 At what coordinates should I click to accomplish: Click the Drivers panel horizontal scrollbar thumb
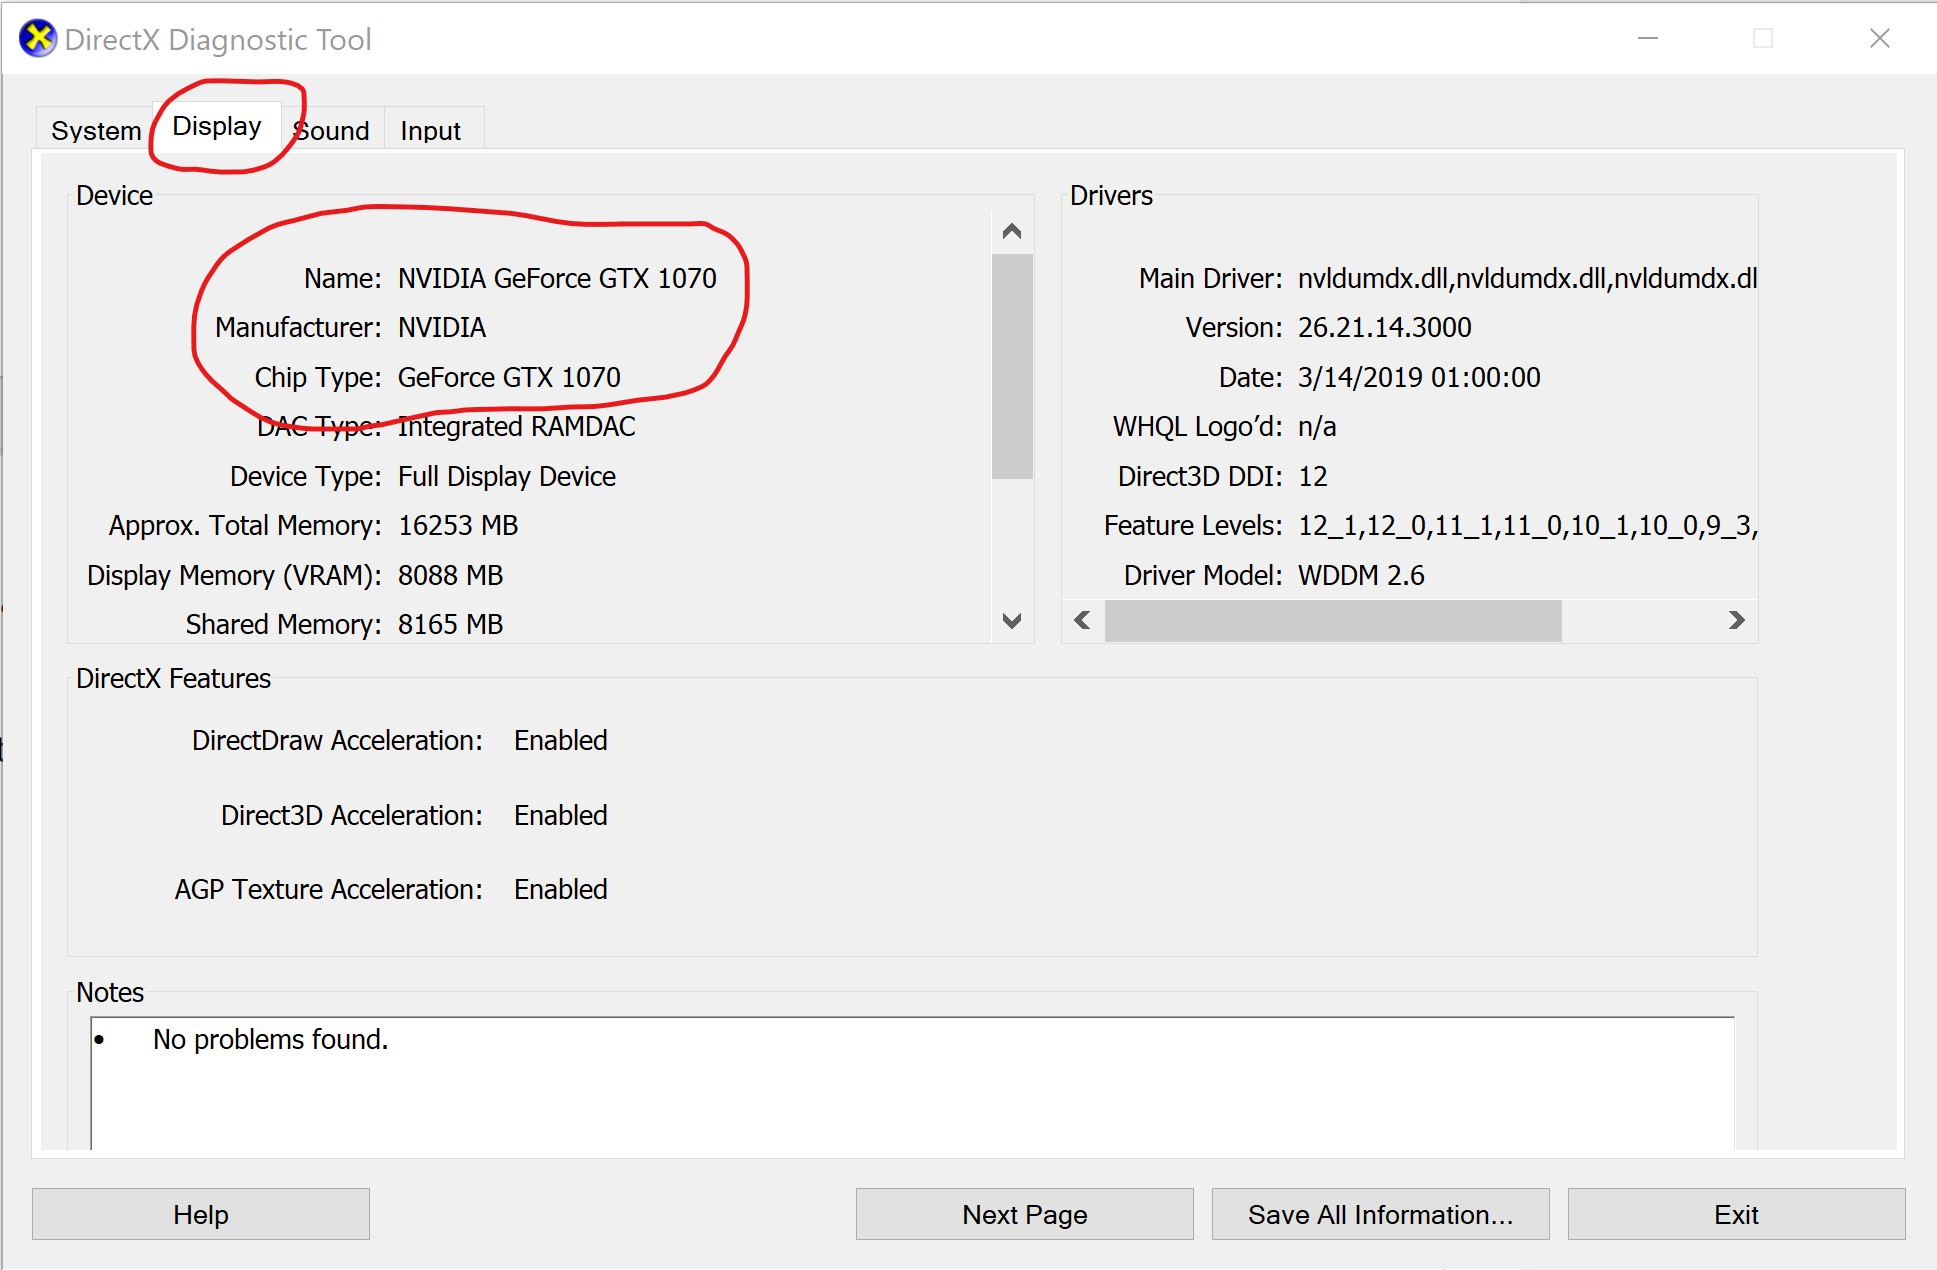tap(1333, 620)
